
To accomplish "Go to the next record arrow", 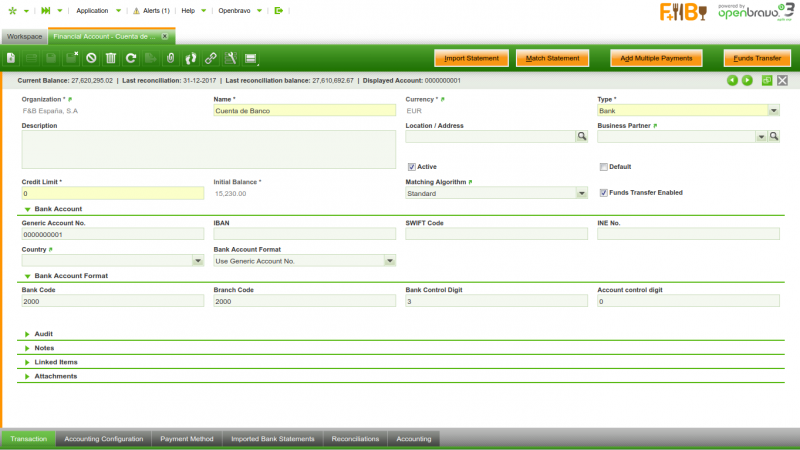I will [x=747, y=80].
